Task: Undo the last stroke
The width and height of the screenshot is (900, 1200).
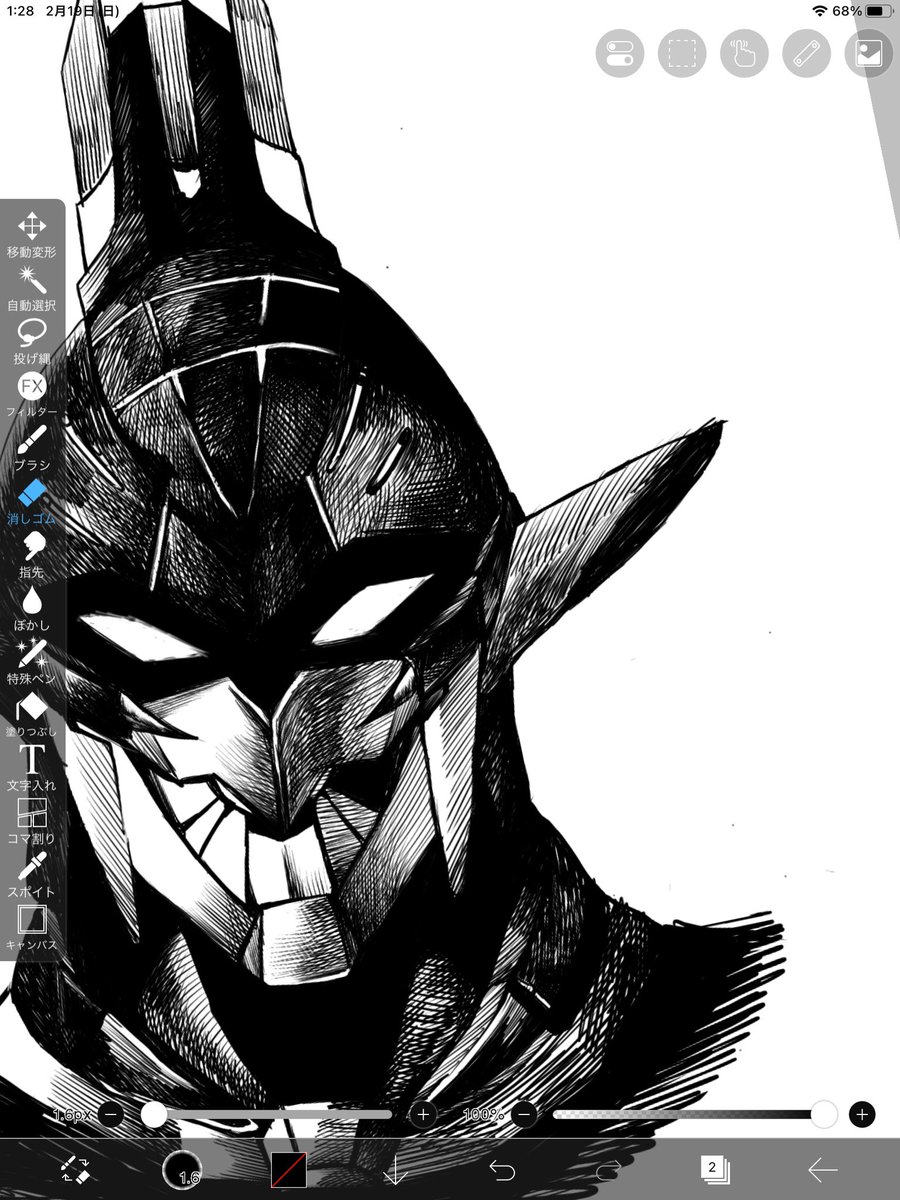Action: [502, 1169]
